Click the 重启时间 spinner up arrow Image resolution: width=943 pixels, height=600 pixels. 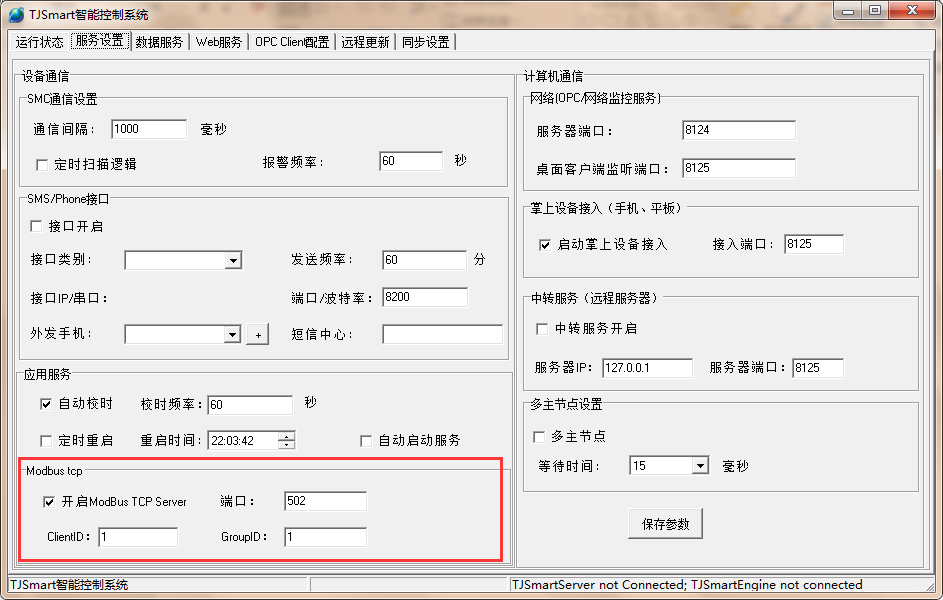click(x=287, y=436)
